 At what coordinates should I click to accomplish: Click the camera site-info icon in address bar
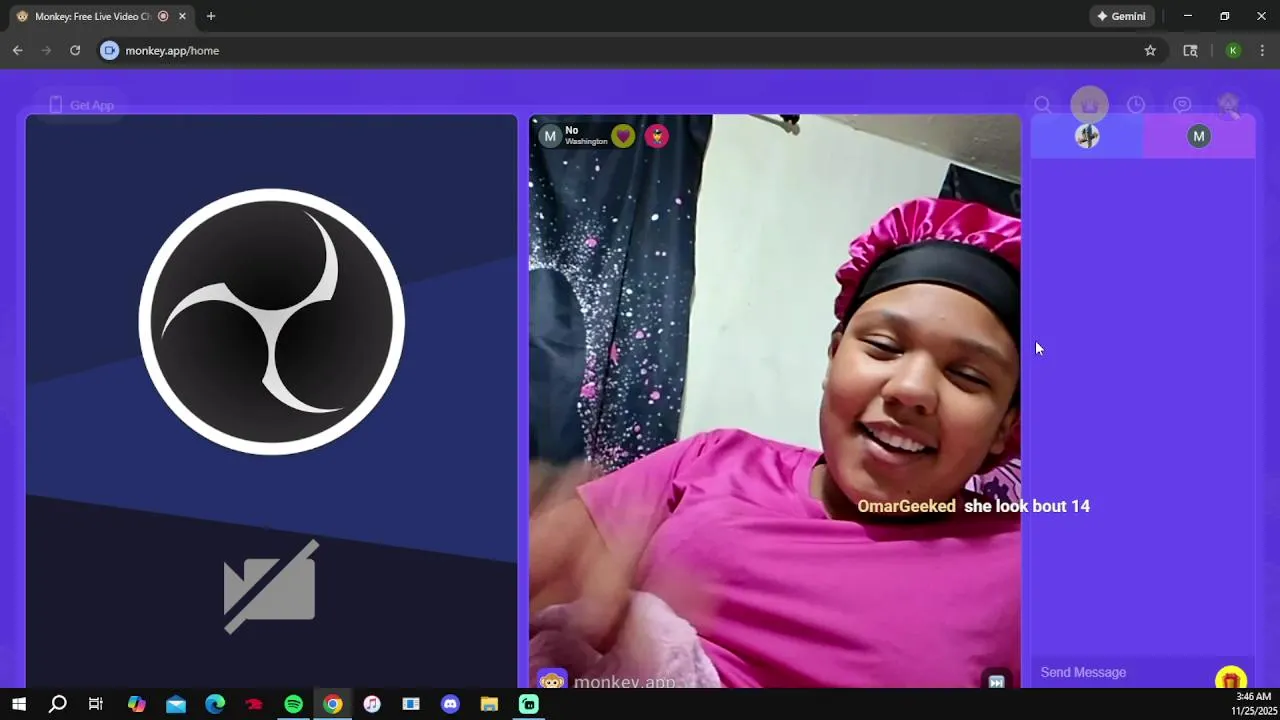110,50
